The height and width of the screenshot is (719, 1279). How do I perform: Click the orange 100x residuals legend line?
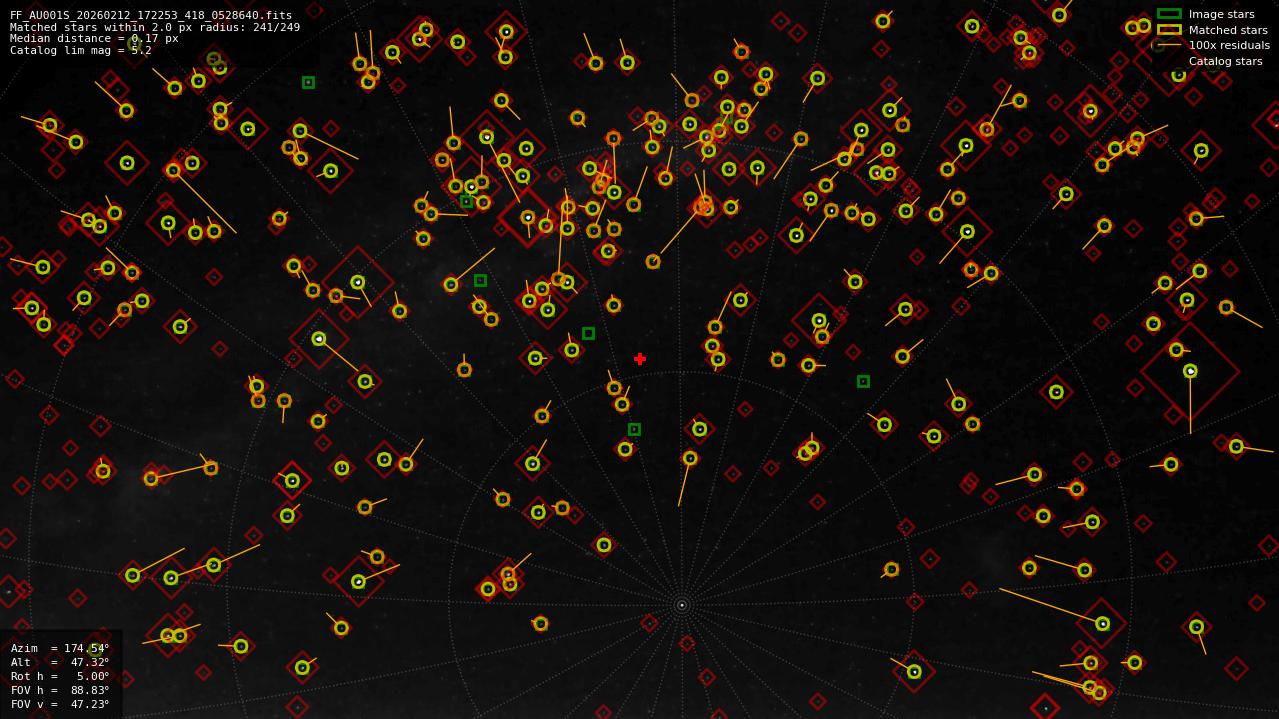coord(1169,45)
